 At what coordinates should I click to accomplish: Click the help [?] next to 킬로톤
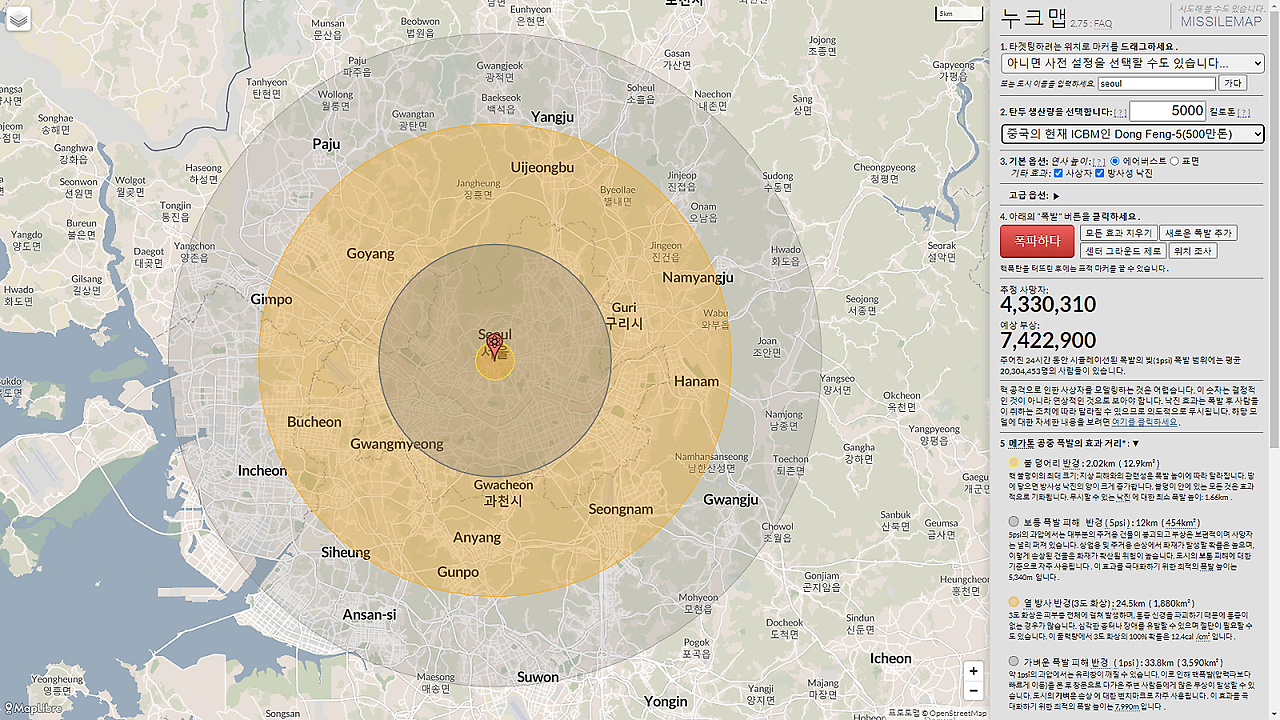click(1245, 112)
